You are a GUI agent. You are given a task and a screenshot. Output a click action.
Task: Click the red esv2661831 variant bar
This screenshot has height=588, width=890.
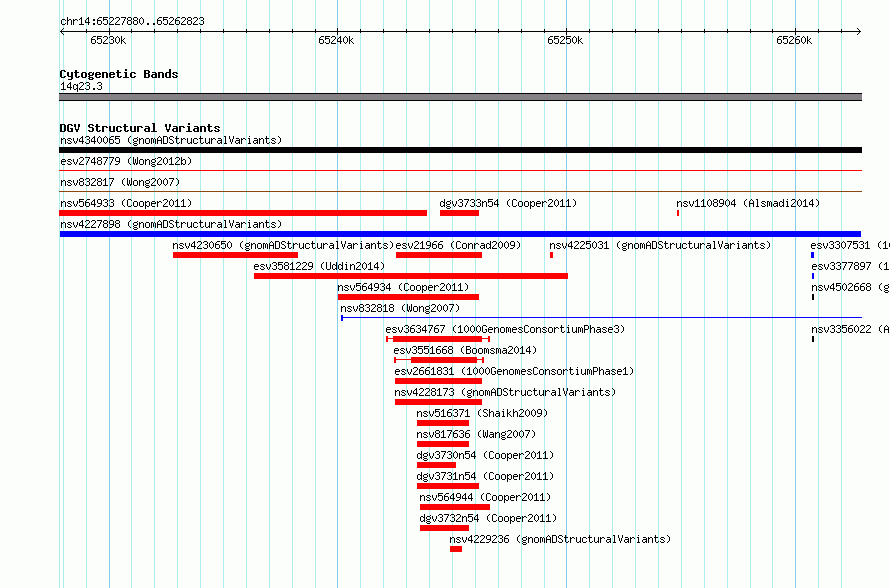[439, 381]
